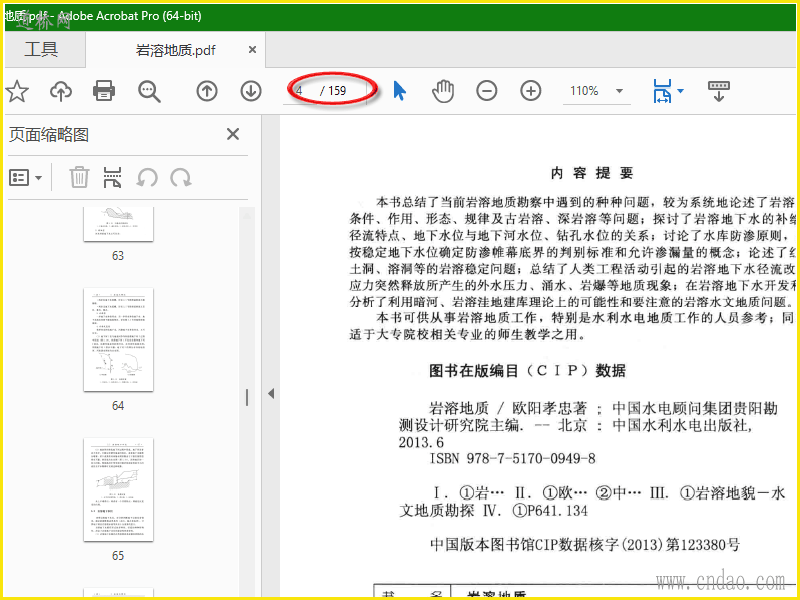Switch to the 岩溶地质.pdf tab
This screenshot has height=600, width=800.
[x=176, y=50]
